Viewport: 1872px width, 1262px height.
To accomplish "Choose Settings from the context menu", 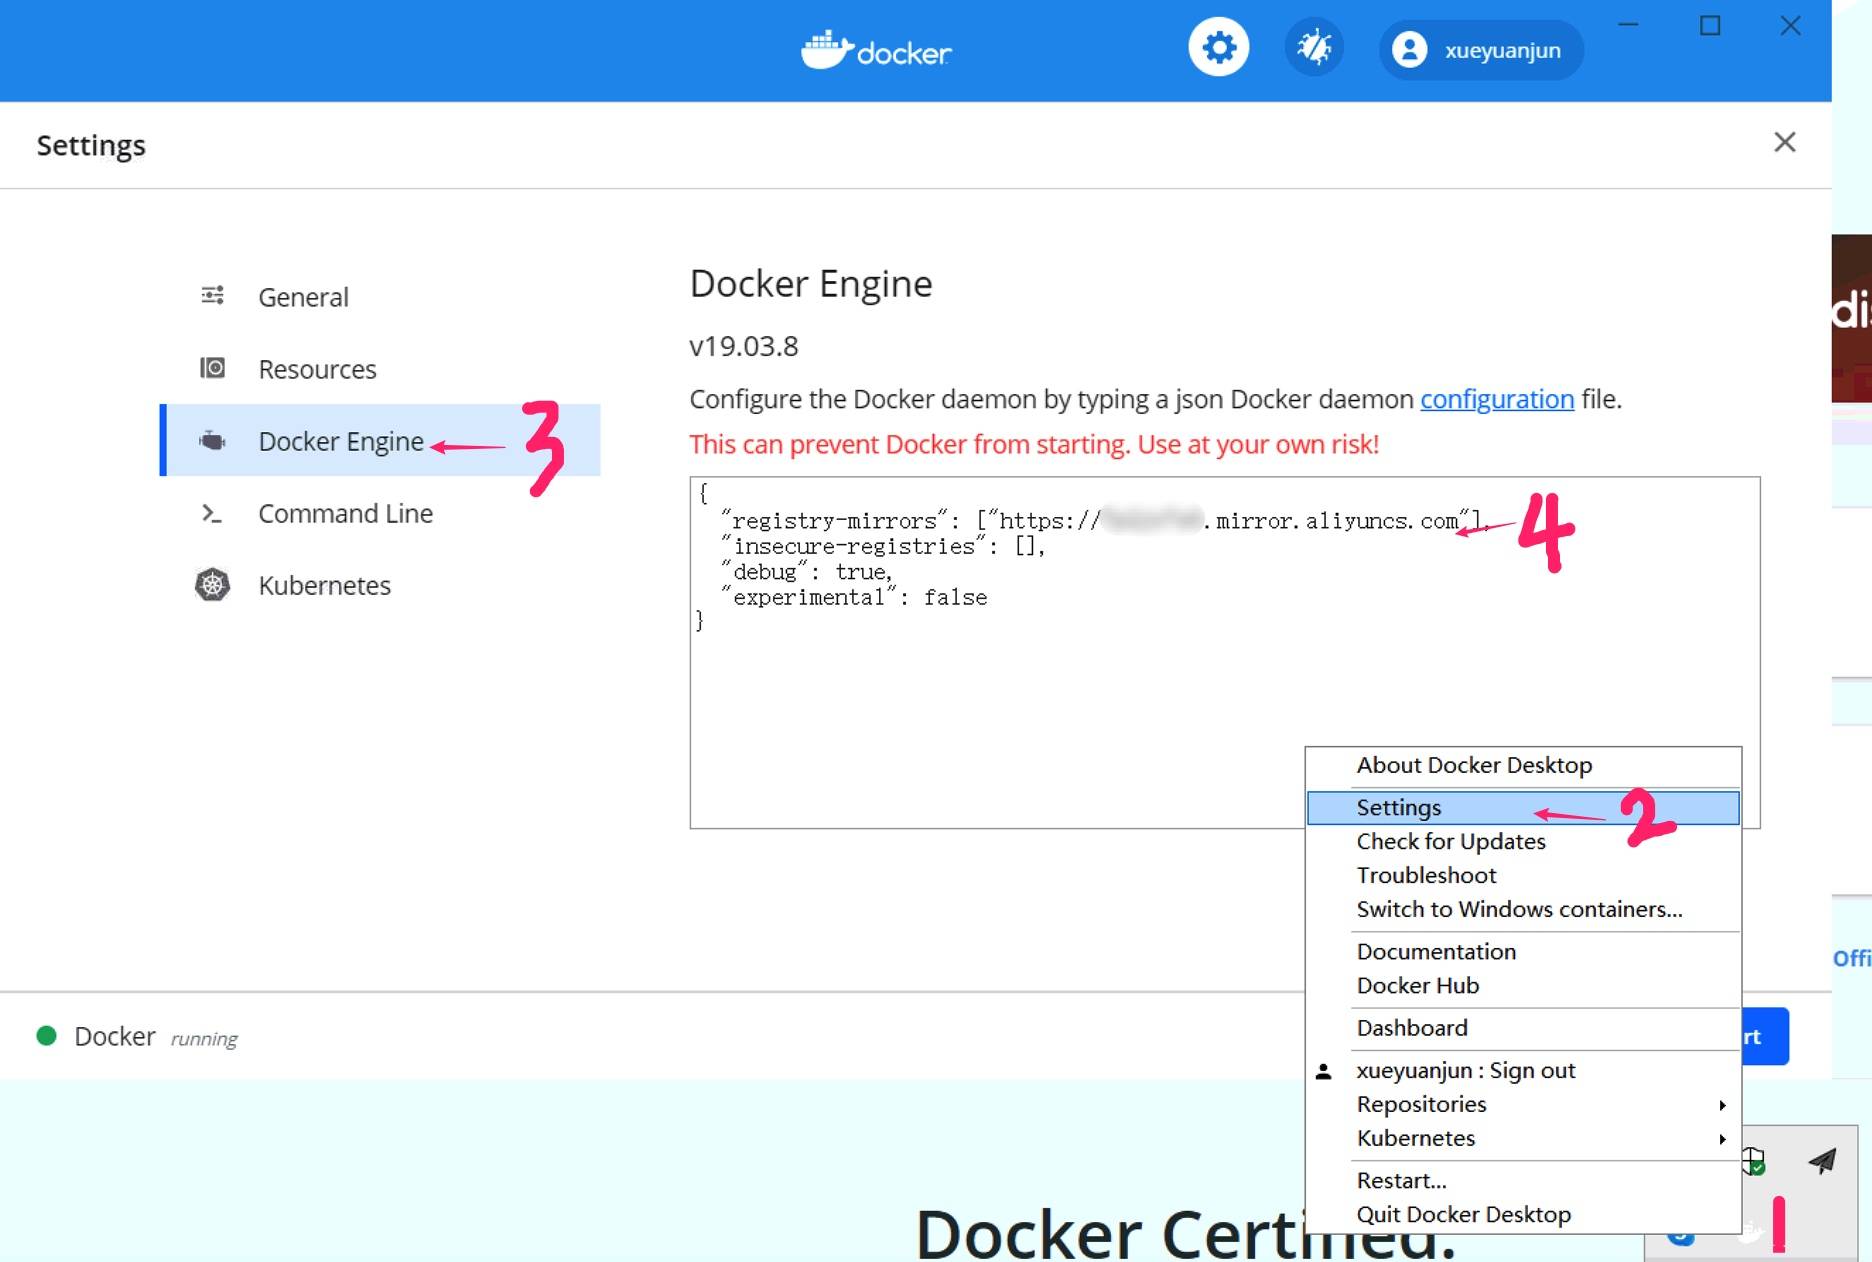I will click(1398, 807).
